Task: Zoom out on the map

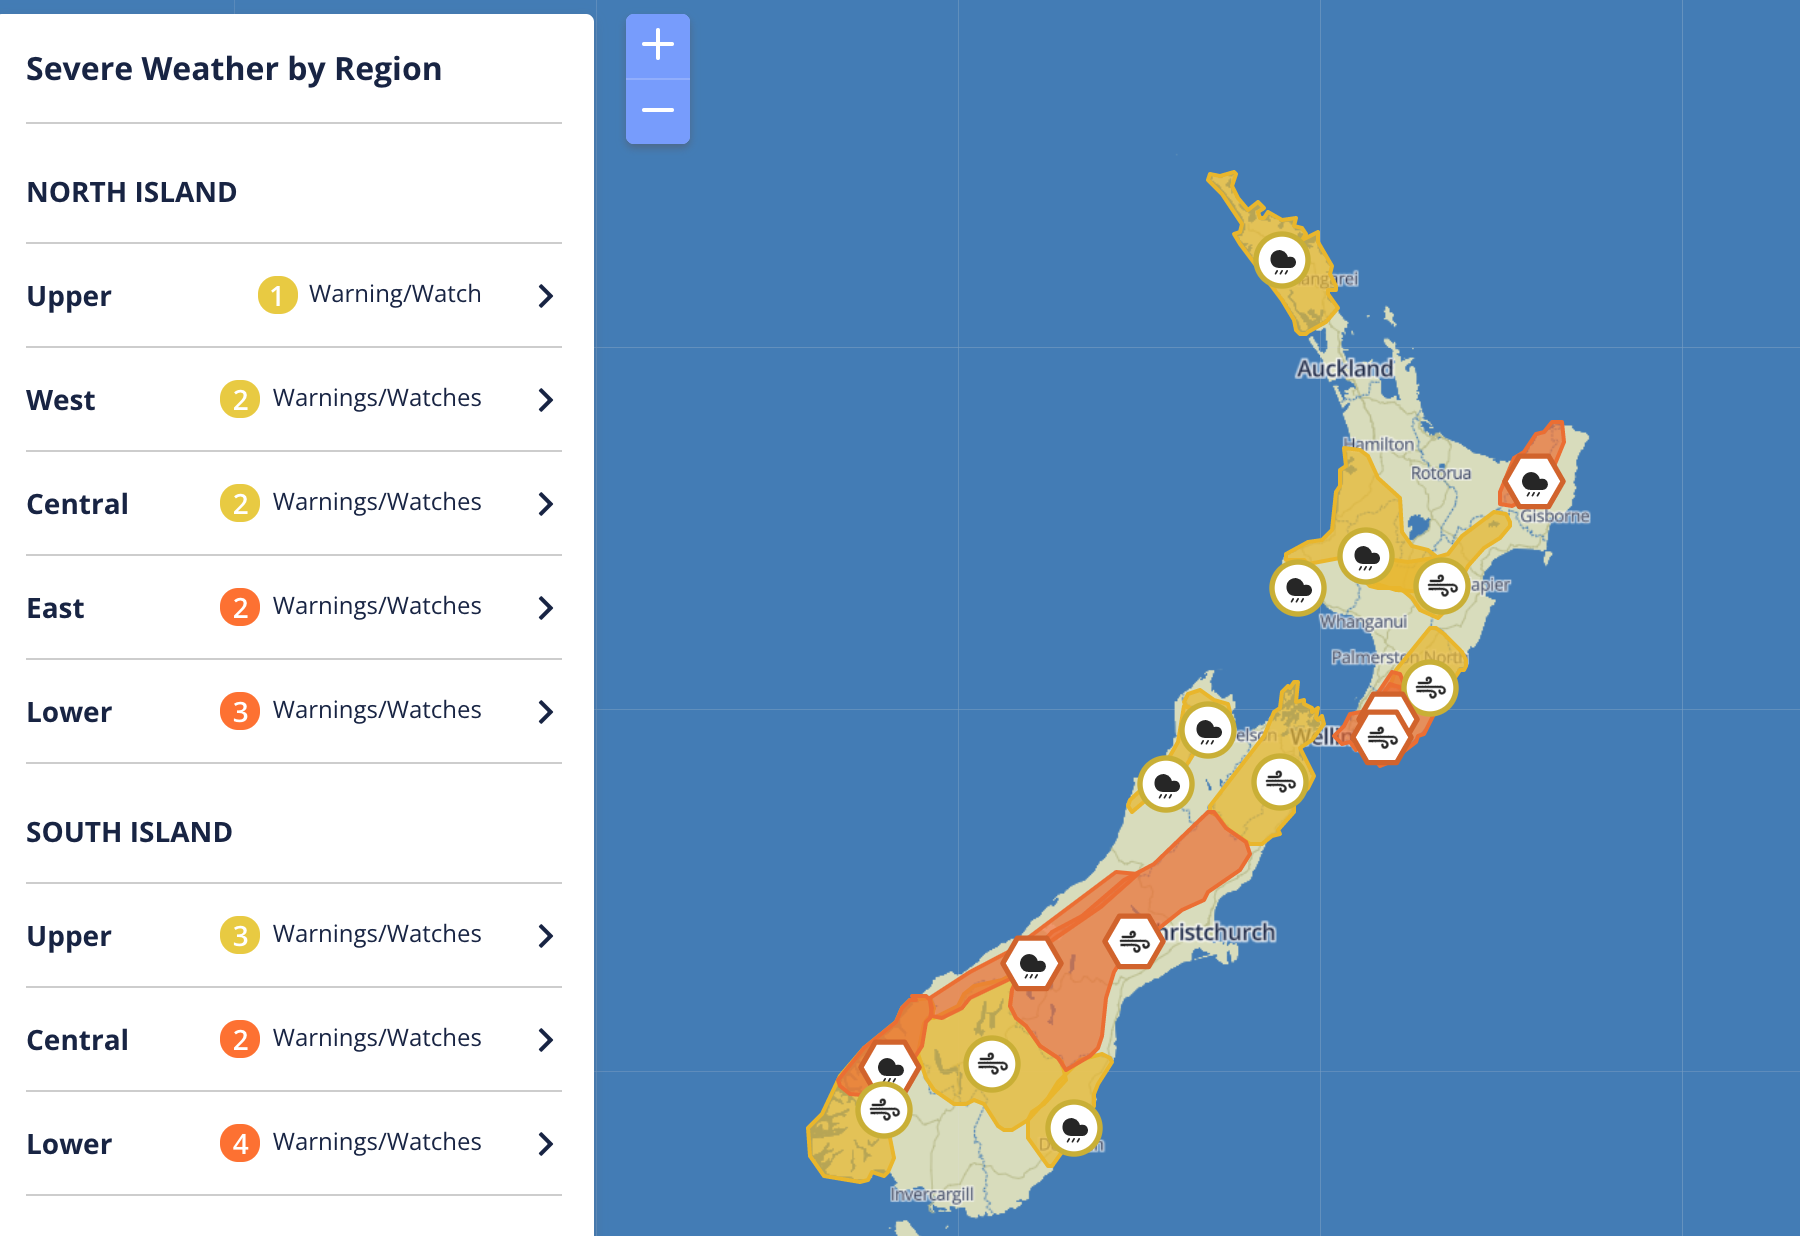Action: tap(658, 110)
